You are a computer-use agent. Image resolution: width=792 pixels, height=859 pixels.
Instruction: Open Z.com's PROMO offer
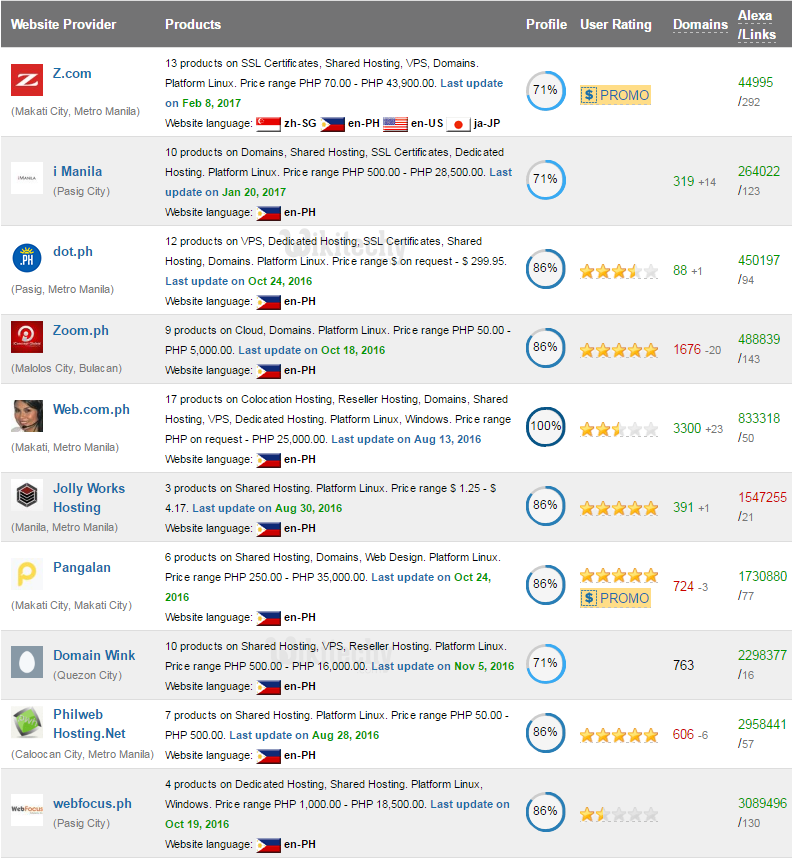click(x=615, y=93)
